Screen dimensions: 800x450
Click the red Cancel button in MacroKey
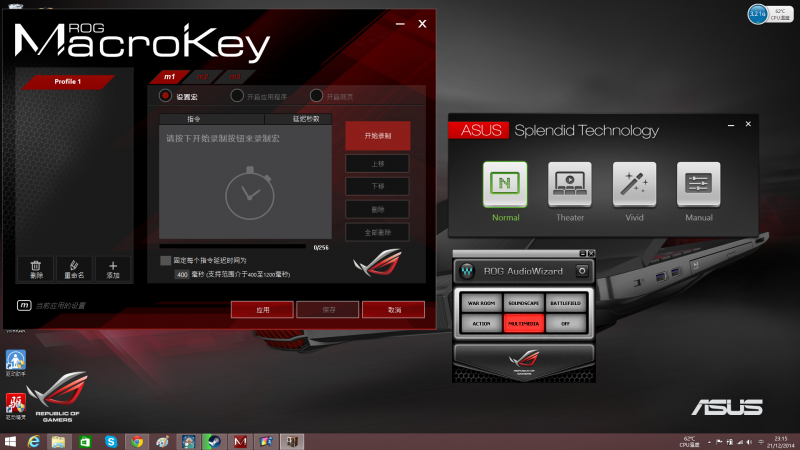tap(393, 310)
